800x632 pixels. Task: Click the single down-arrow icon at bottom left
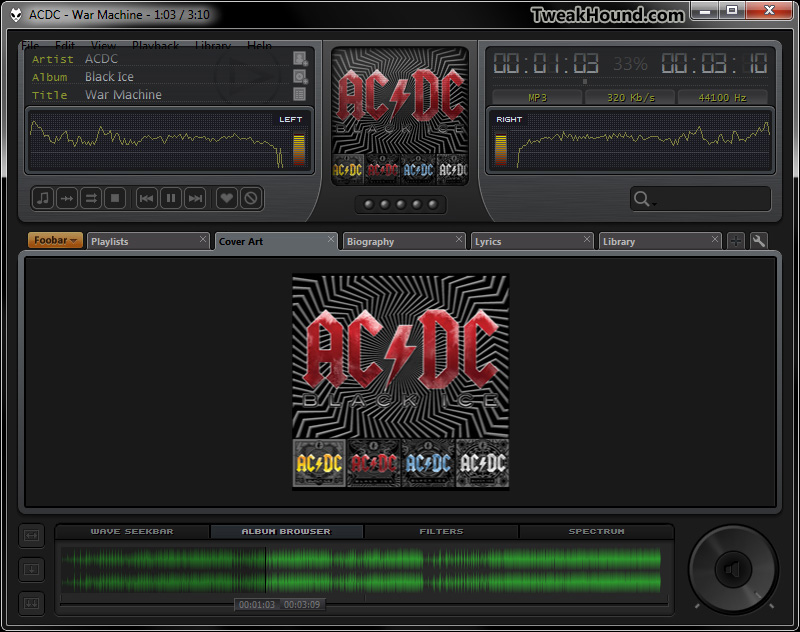pos(32,569)
